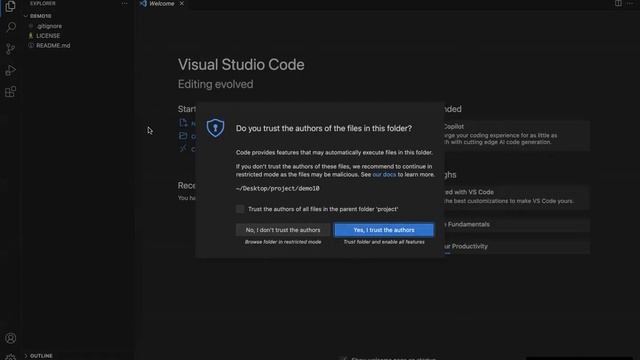Open the Manage gear icon
The height and width of the screenshot is (360, 640).
click(11, 357)
